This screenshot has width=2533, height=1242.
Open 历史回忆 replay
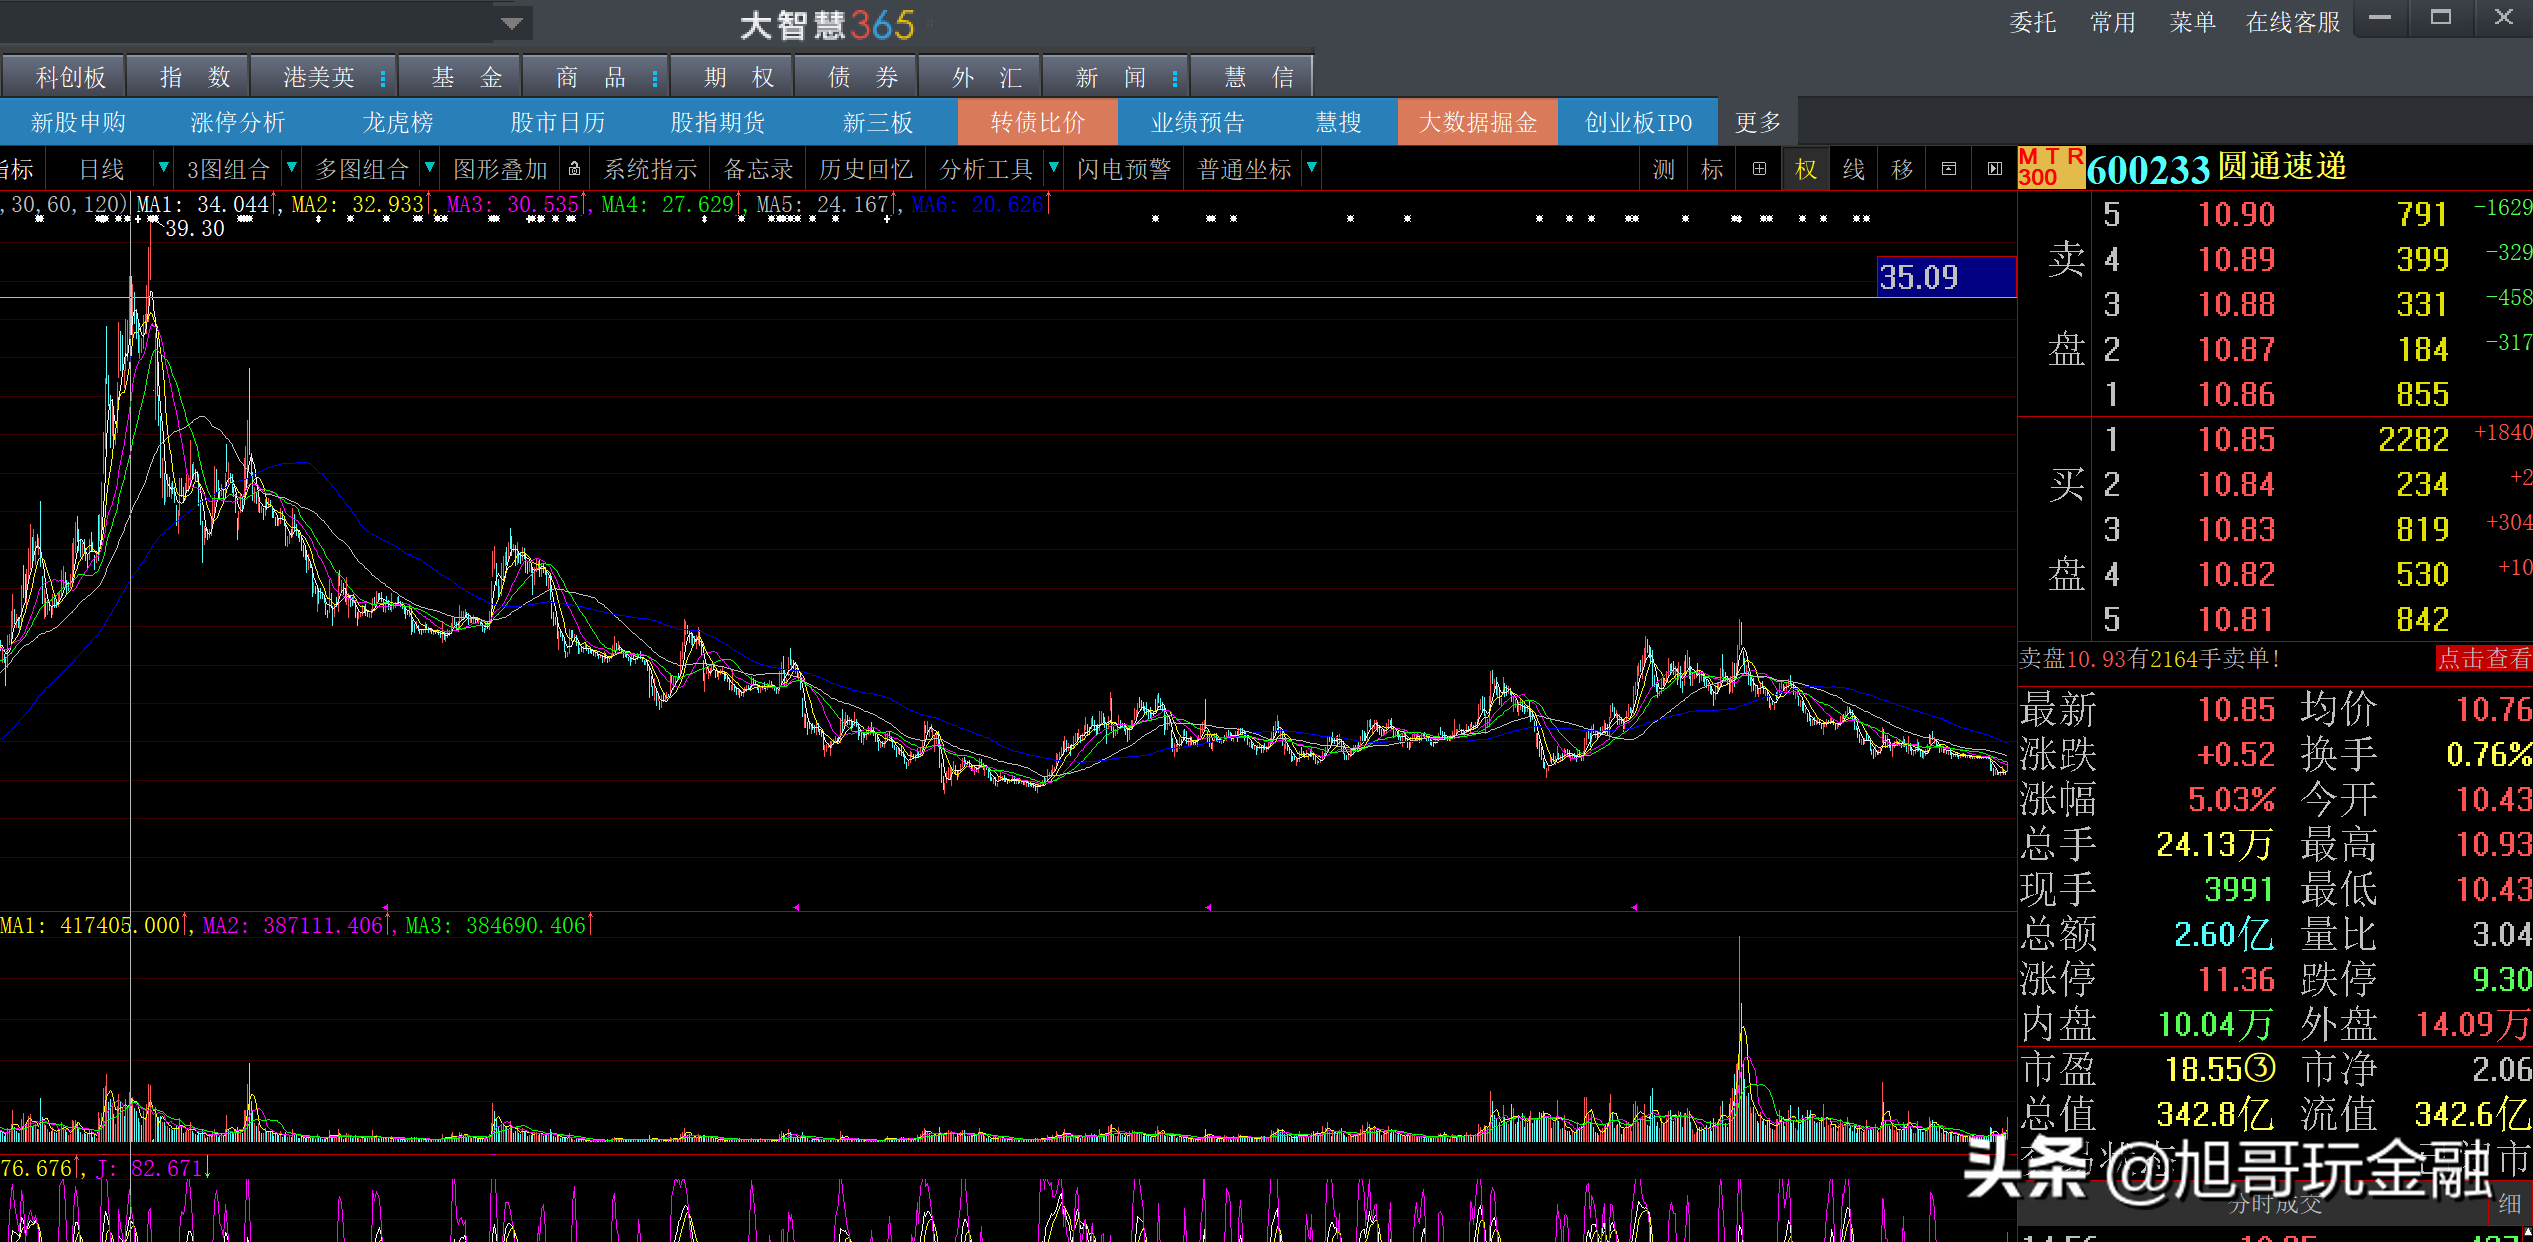coord(866,169)
